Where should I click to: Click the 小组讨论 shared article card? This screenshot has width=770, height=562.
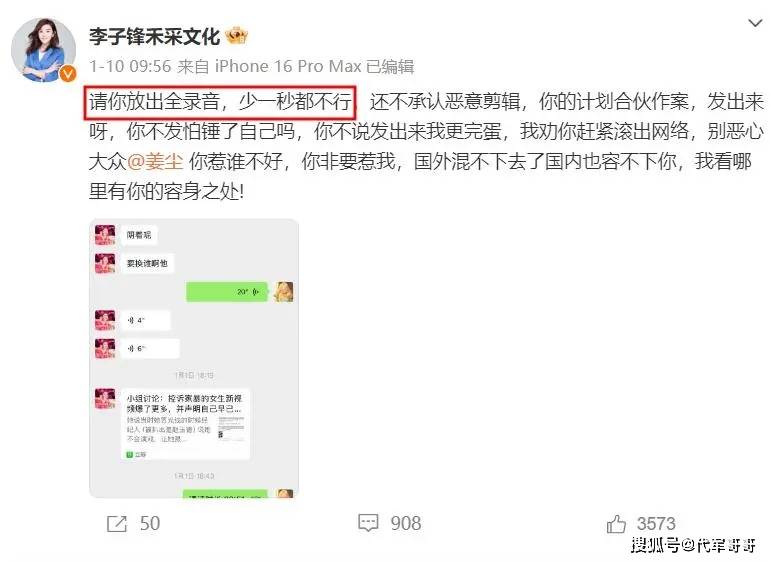point(186,423)
